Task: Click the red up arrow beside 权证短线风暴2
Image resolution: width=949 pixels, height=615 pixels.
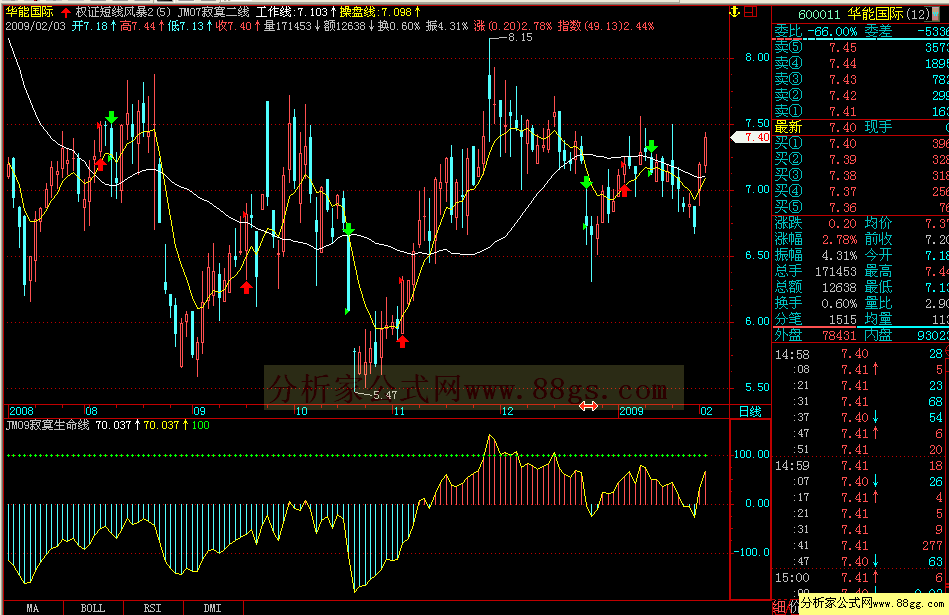Action: coord(66,12)
